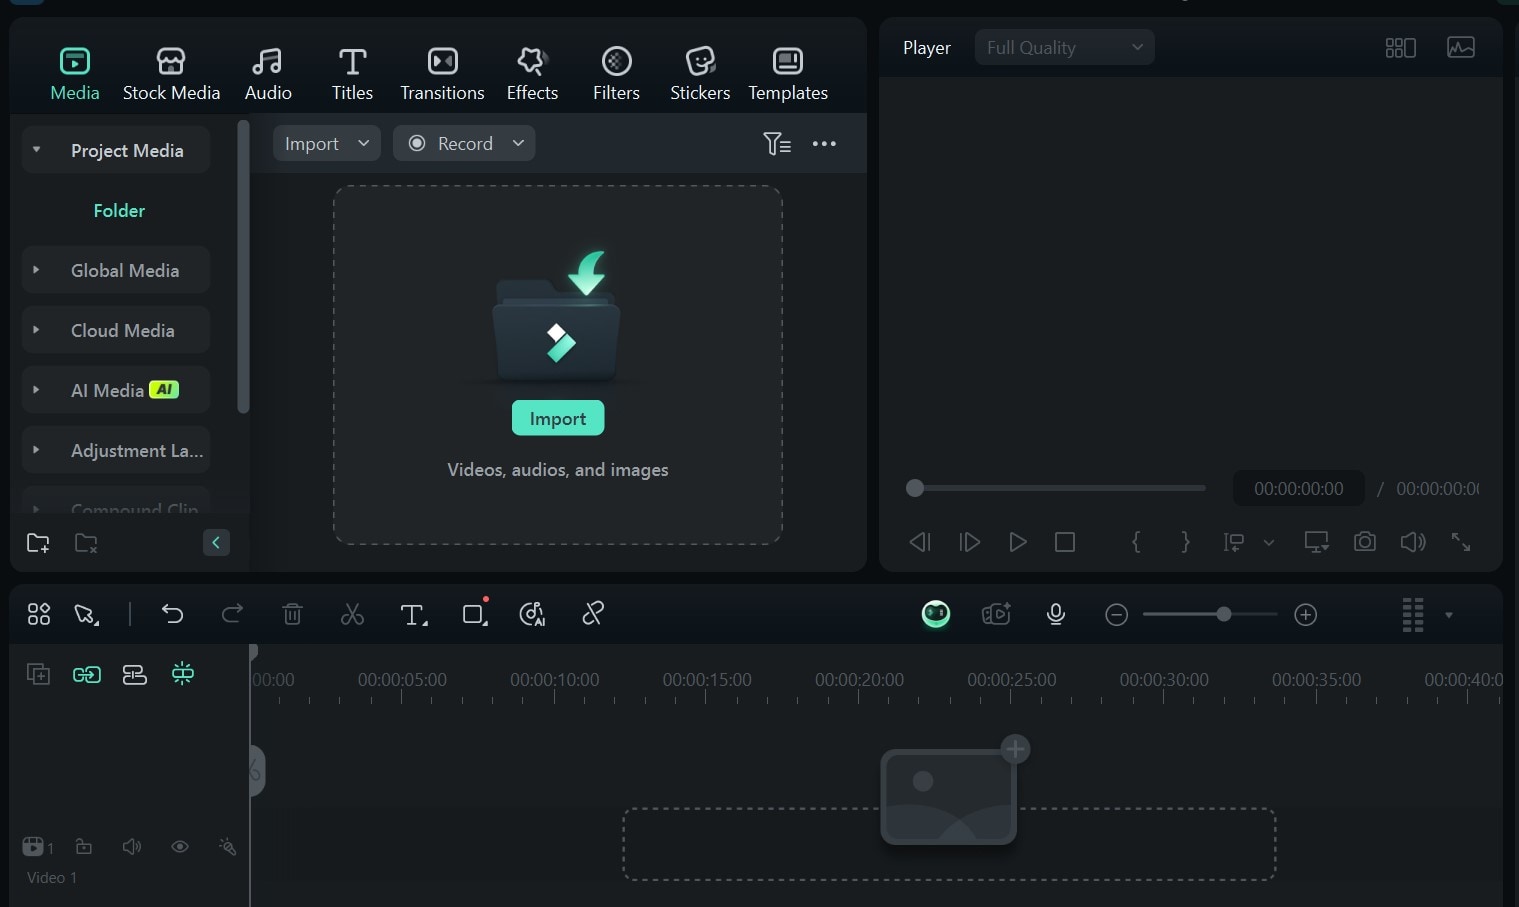
Task: Open the media filter and sort options
Action: coord(777,144)
